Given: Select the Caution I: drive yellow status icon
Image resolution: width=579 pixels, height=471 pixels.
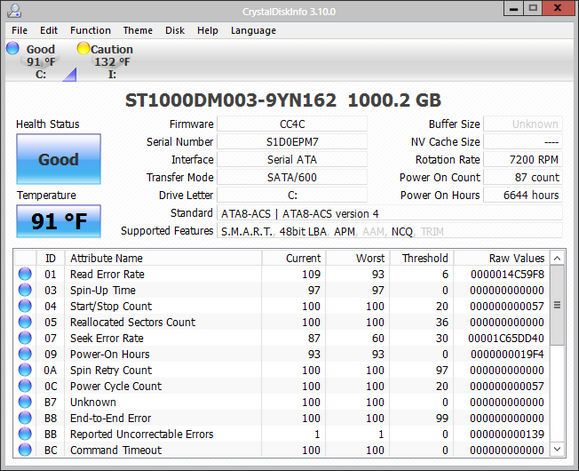Looking at the screenshot, I should pos(83,48).
